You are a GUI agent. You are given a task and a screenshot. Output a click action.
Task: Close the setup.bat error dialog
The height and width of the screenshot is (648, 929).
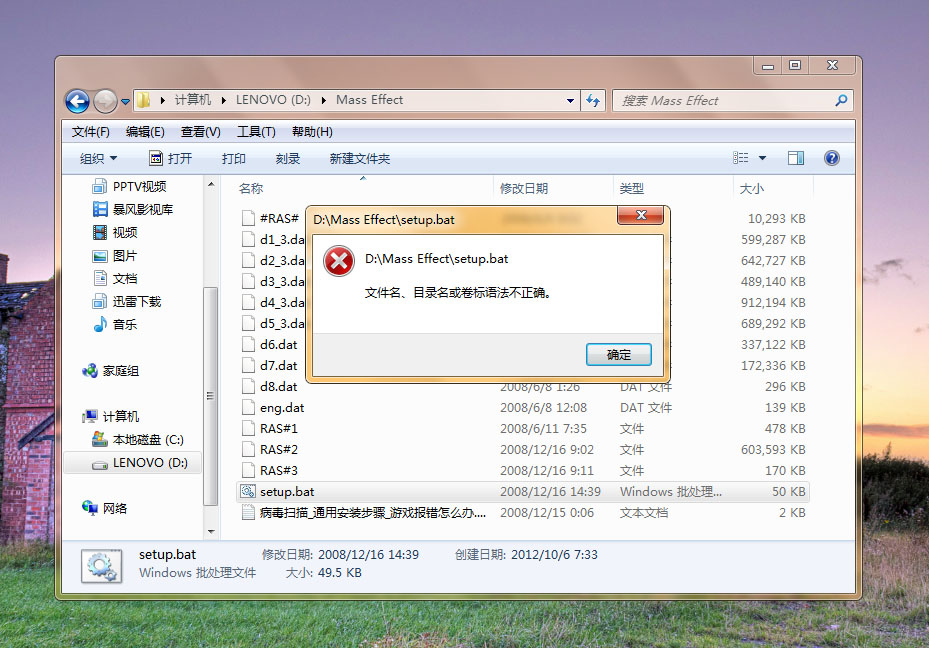640,215
